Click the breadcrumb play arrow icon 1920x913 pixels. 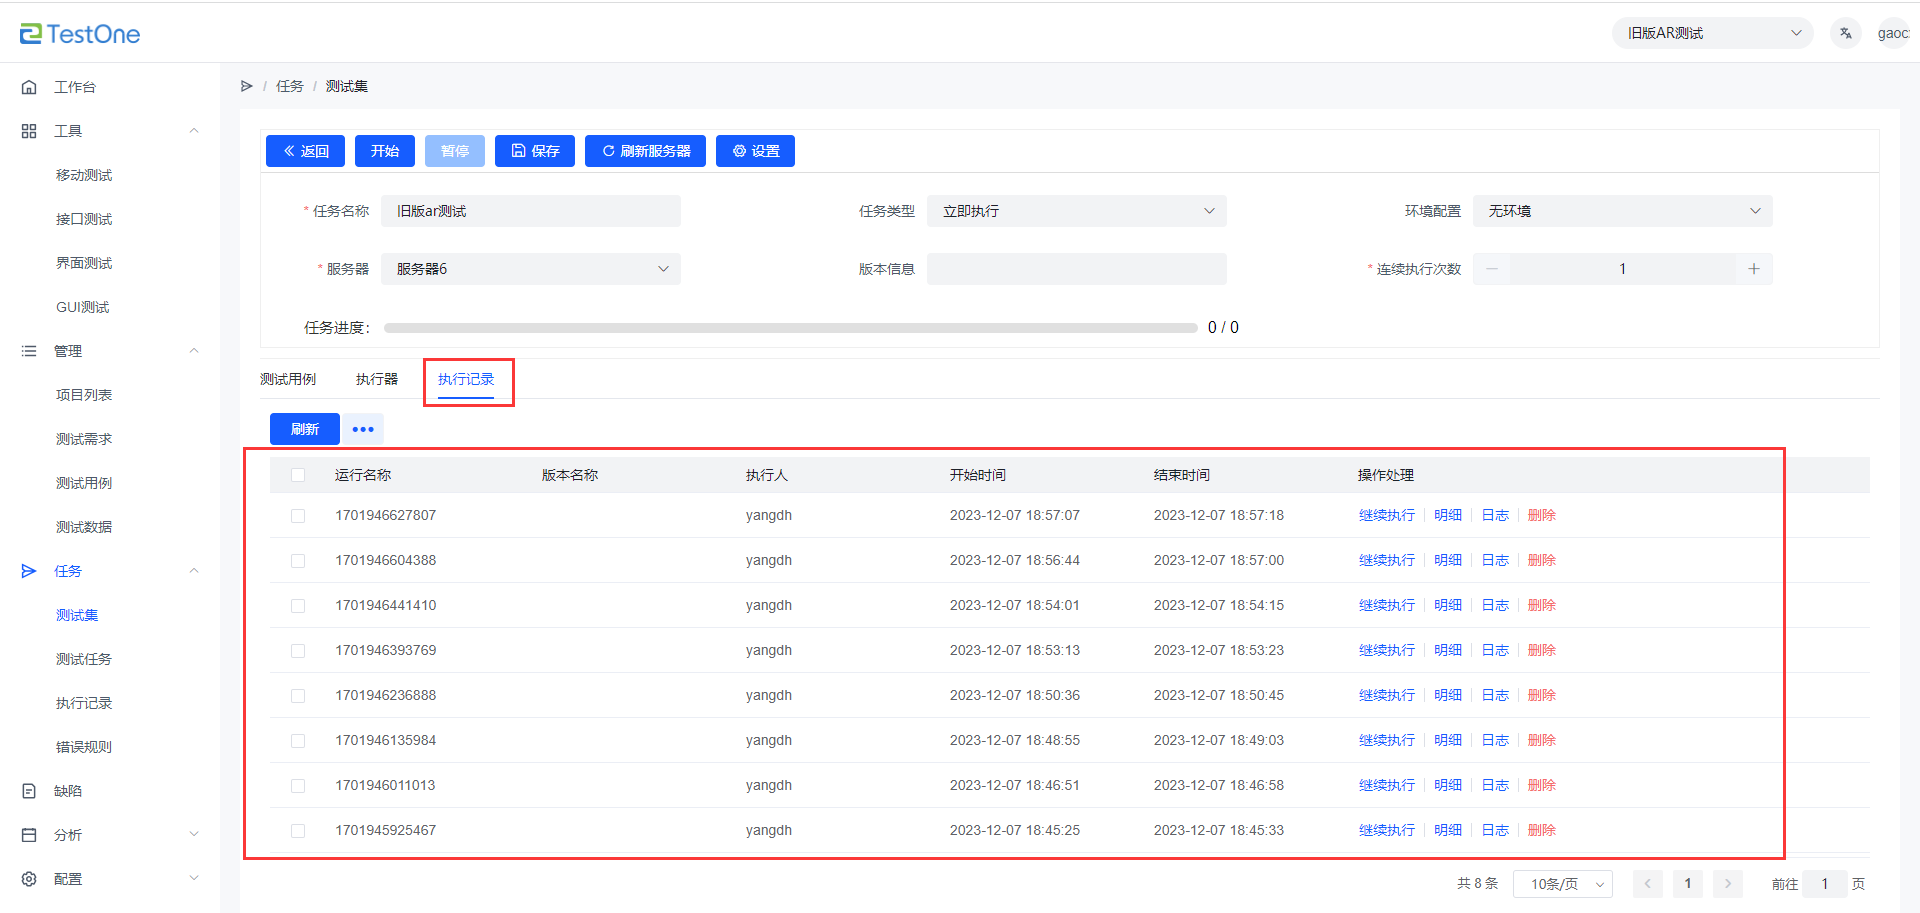pyautogui.click(x=247, y=86)
